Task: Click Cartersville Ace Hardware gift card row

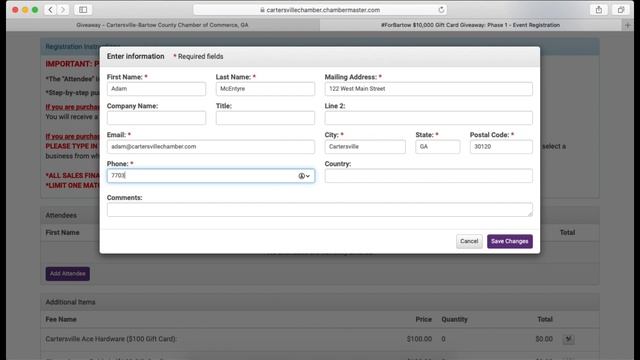Action: point(320,339)
